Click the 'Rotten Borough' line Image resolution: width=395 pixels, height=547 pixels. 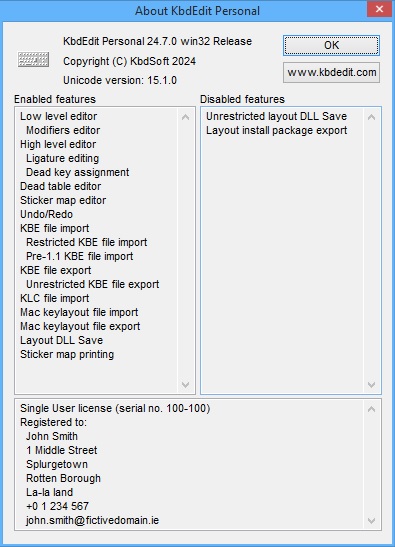63,478
